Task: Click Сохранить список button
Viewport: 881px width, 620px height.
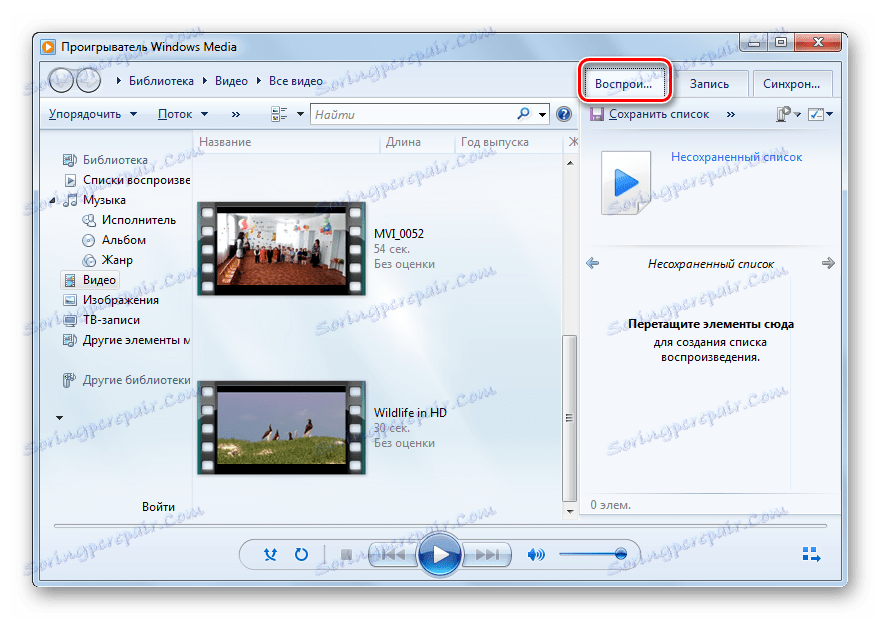Action: click(650, 114)
